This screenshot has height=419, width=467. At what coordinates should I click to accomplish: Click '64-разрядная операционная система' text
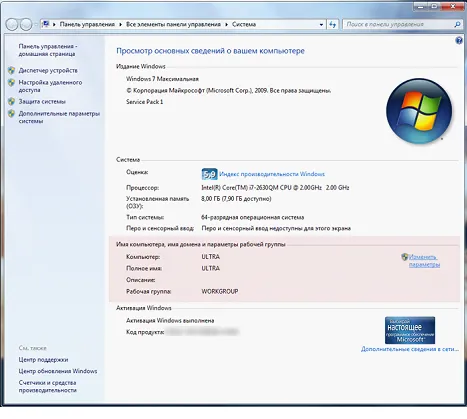(x=253, y=217)
